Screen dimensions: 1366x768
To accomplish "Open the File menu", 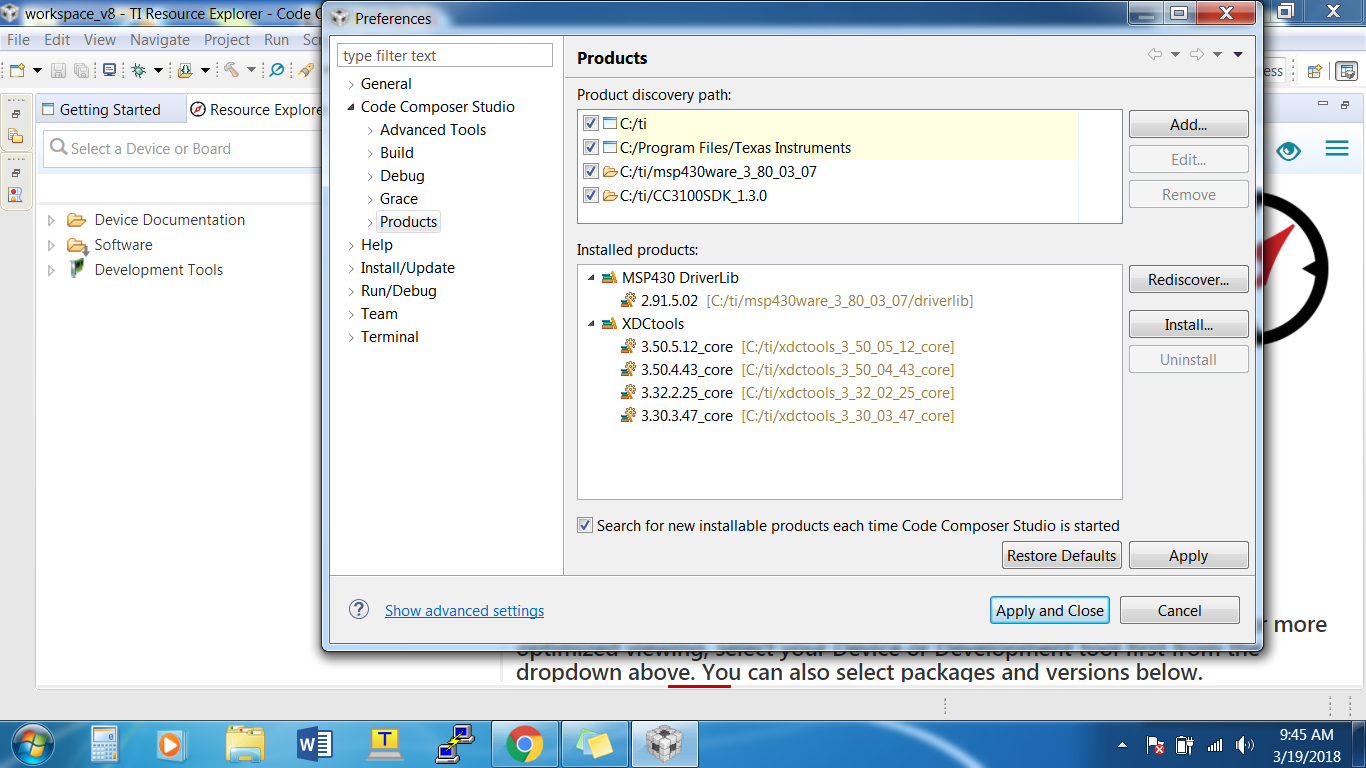I will [18, 40].
